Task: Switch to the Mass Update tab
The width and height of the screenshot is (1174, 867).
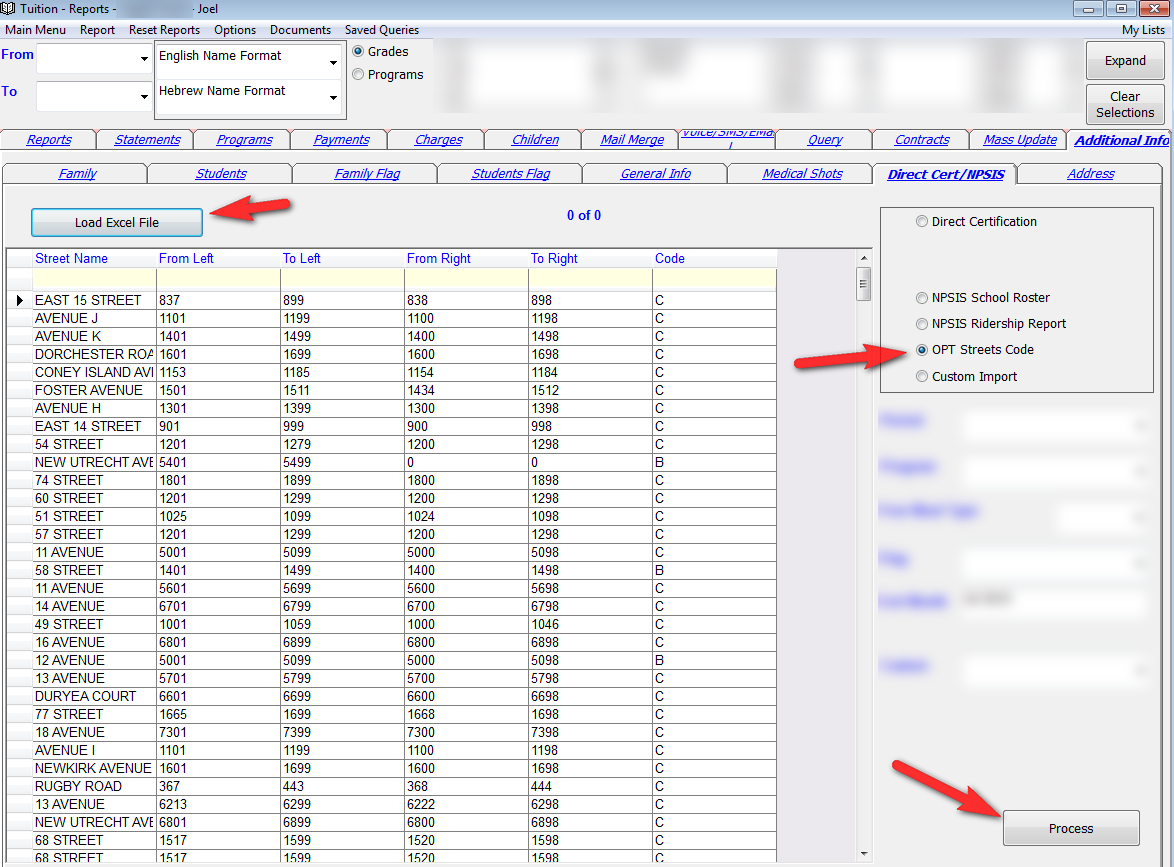Action: point(1020,140)
